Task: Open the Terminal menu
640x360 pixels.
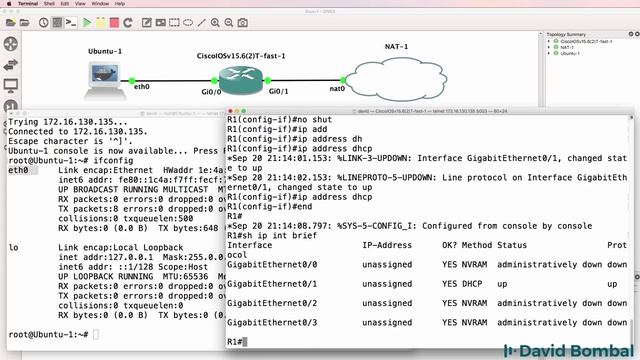Action: (28, 4)
